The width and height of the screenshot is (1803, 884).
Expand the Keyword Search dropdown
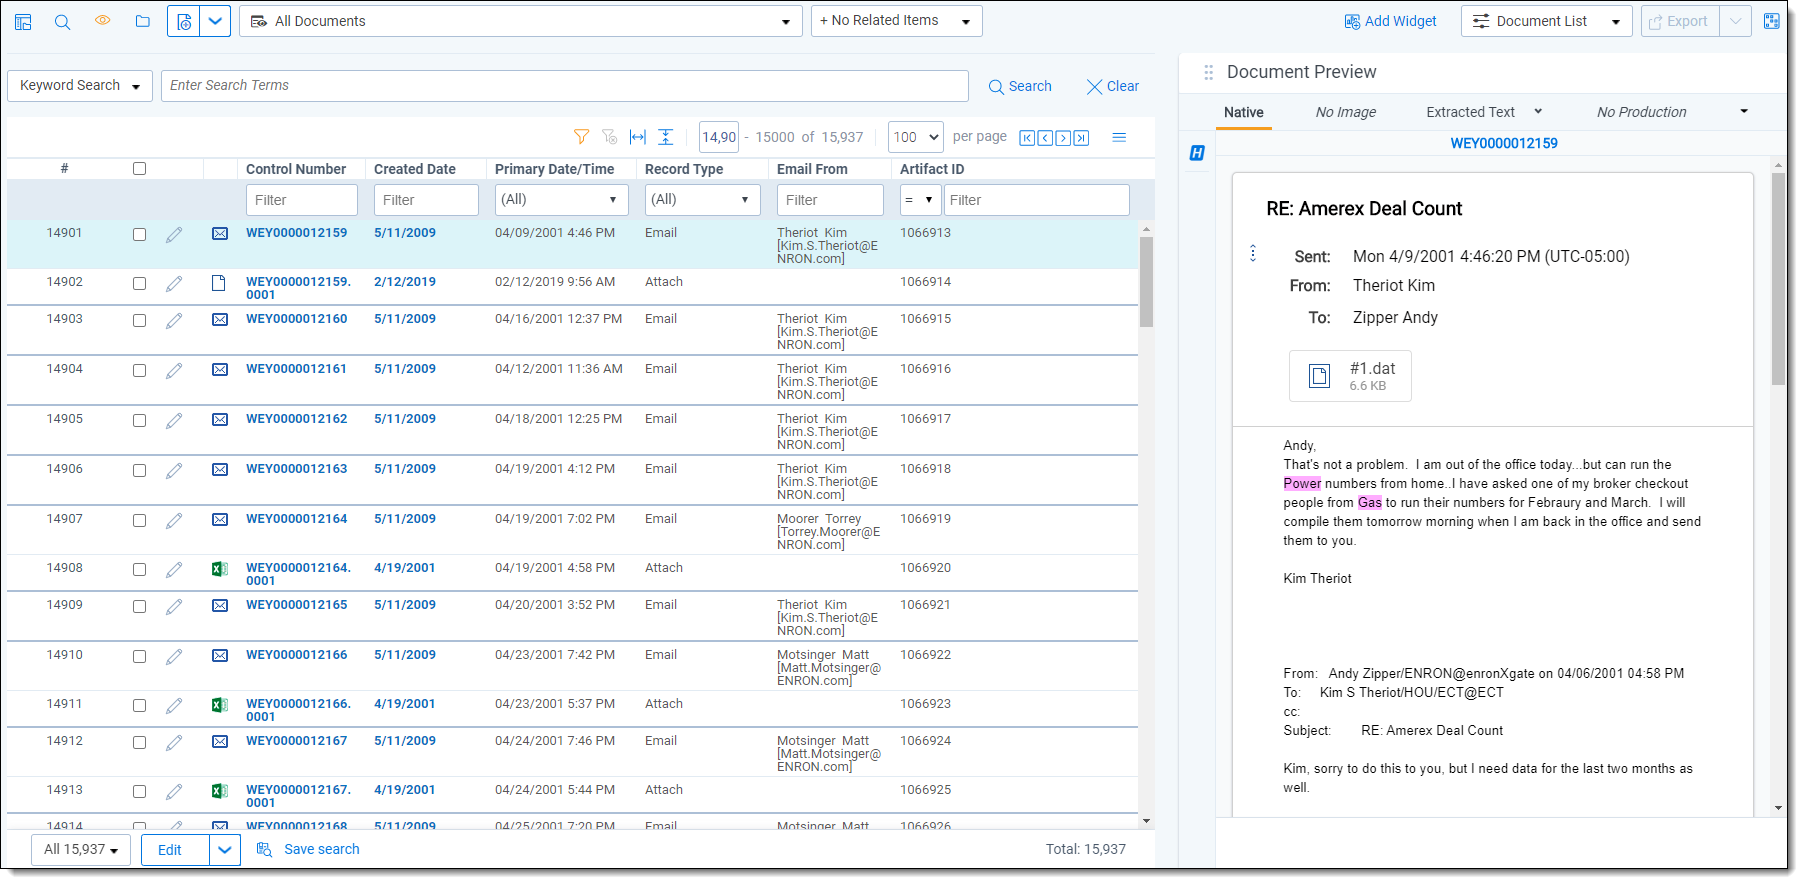(80, 86)
